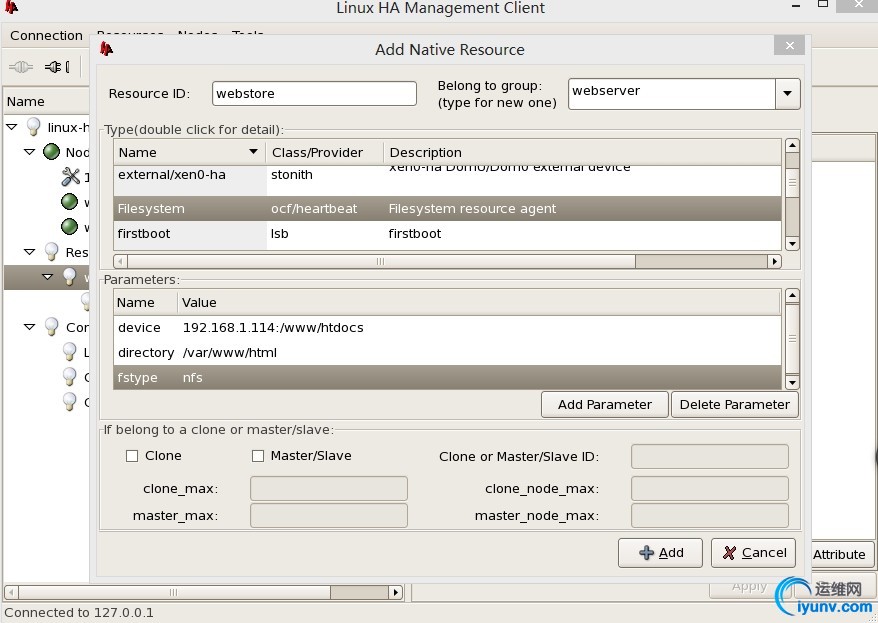
Task: Click the connect plug icon in the main toolbar
Action: [21, 67]
